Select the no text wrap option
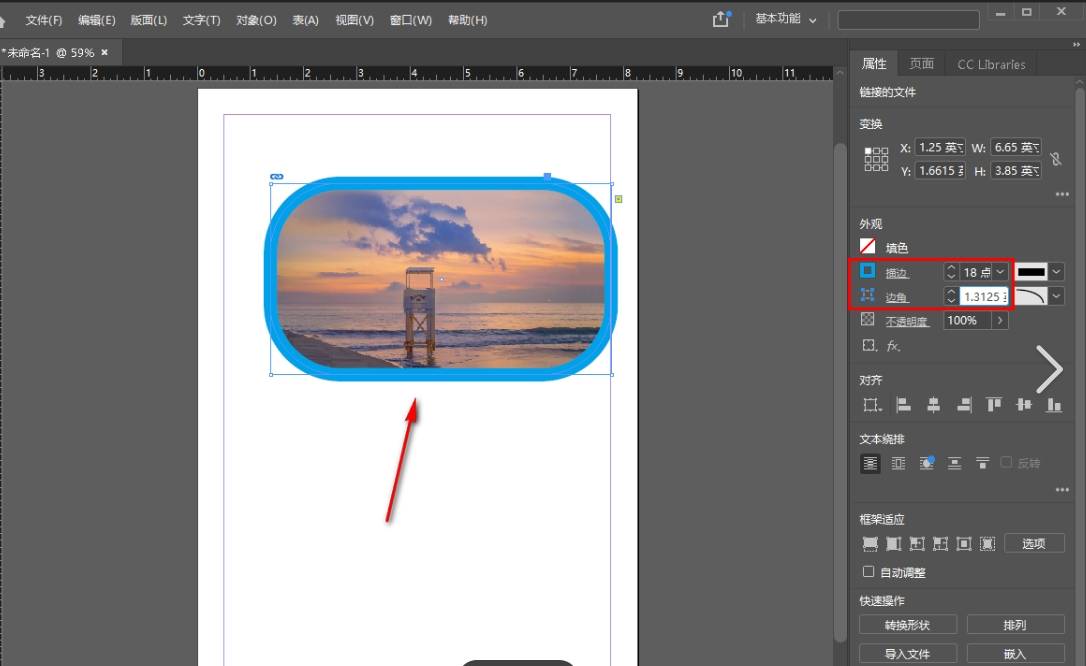This screenshot has height=666, width=1086. pyautogui.click(x=870, y=463)
